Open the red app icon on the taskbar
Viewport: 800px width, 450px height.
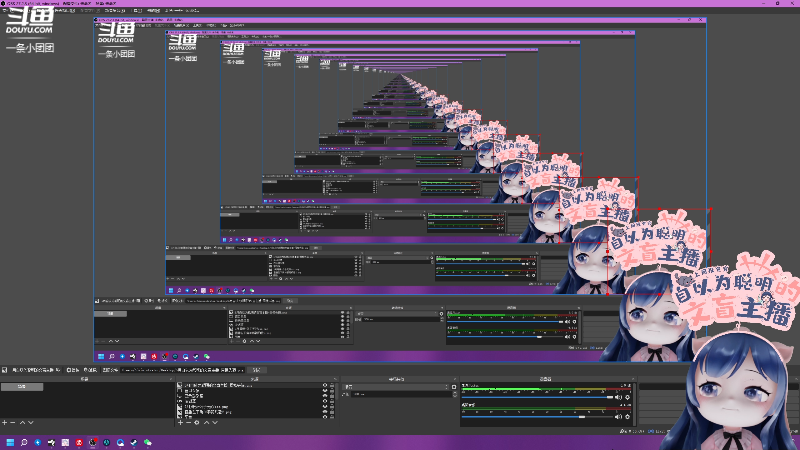pyautogui.click(x=79, y=442)
